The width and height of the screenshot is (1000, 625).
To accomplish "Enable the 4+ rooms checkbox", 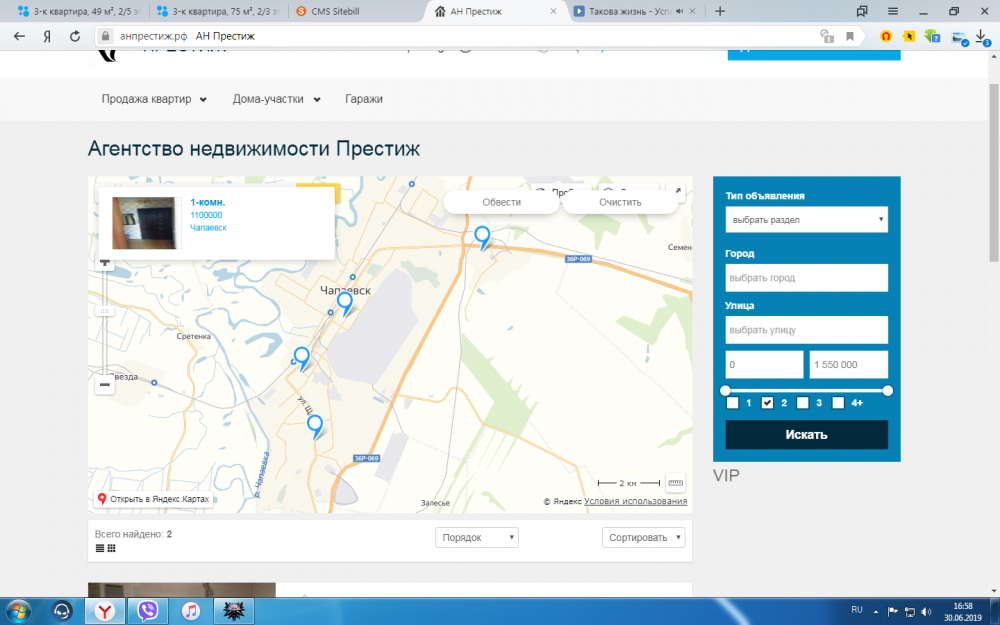I will [x=838, y=403].
